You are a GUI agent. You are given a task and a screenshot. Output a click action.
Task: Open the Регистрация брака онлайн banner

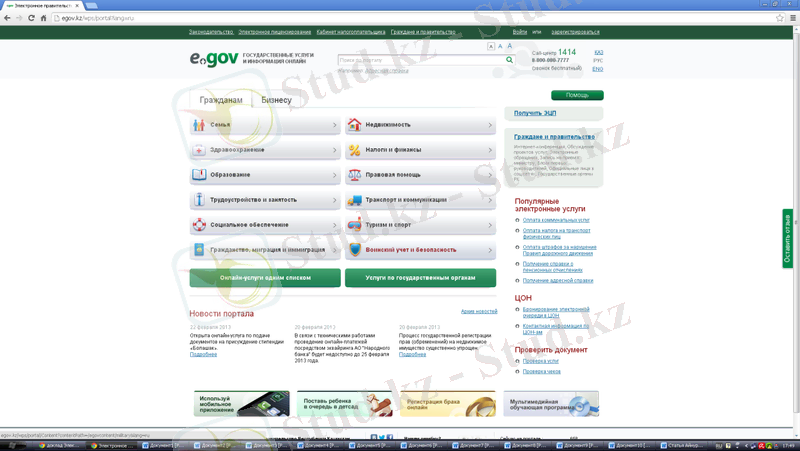point(447,404)
